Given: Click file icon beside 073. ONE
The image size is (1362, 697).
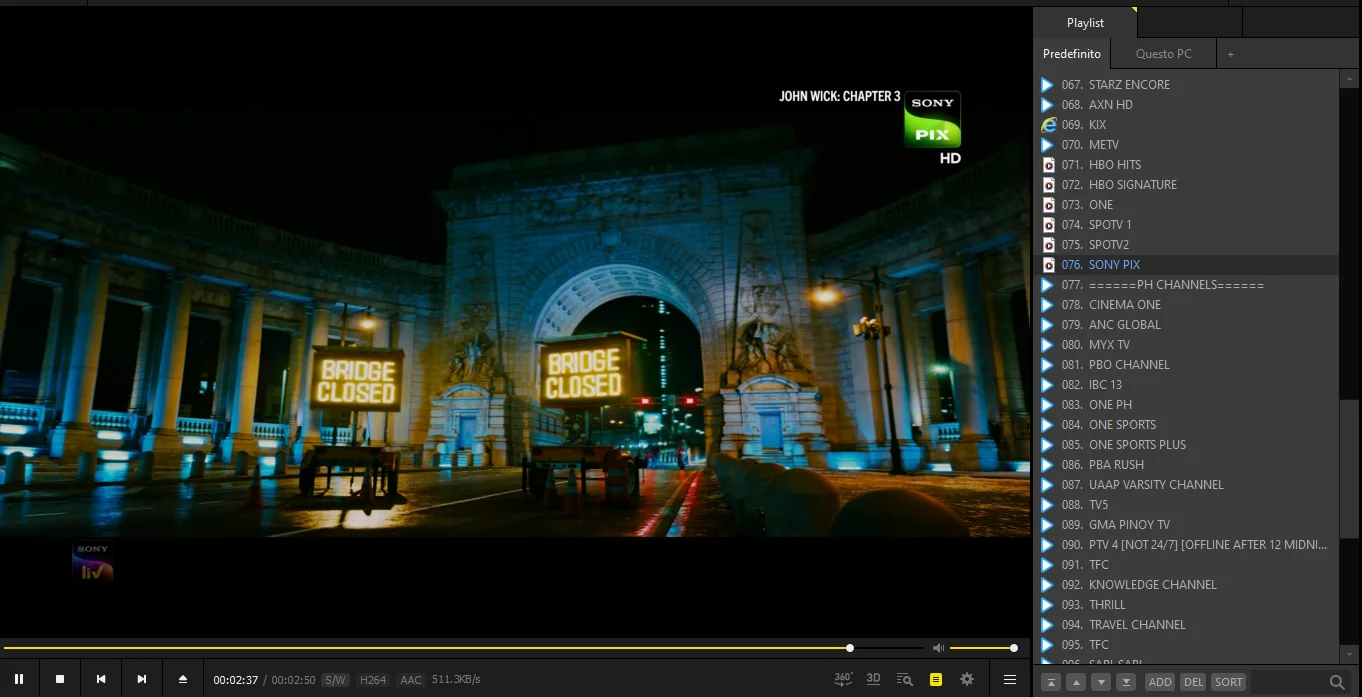Looking at the screenshot, I should [x=1048, y=205].
